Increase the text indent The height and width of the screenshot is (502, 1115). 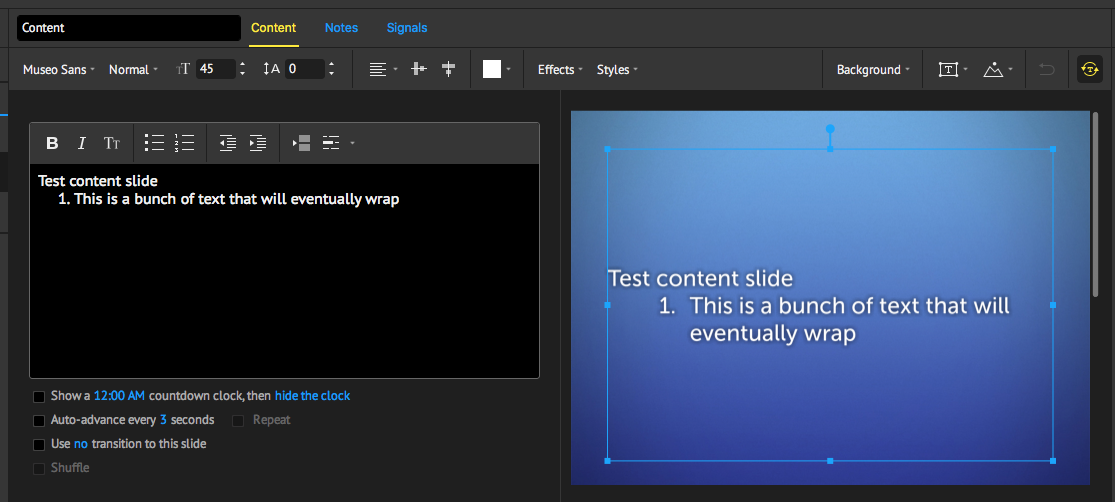coord(257,143)
